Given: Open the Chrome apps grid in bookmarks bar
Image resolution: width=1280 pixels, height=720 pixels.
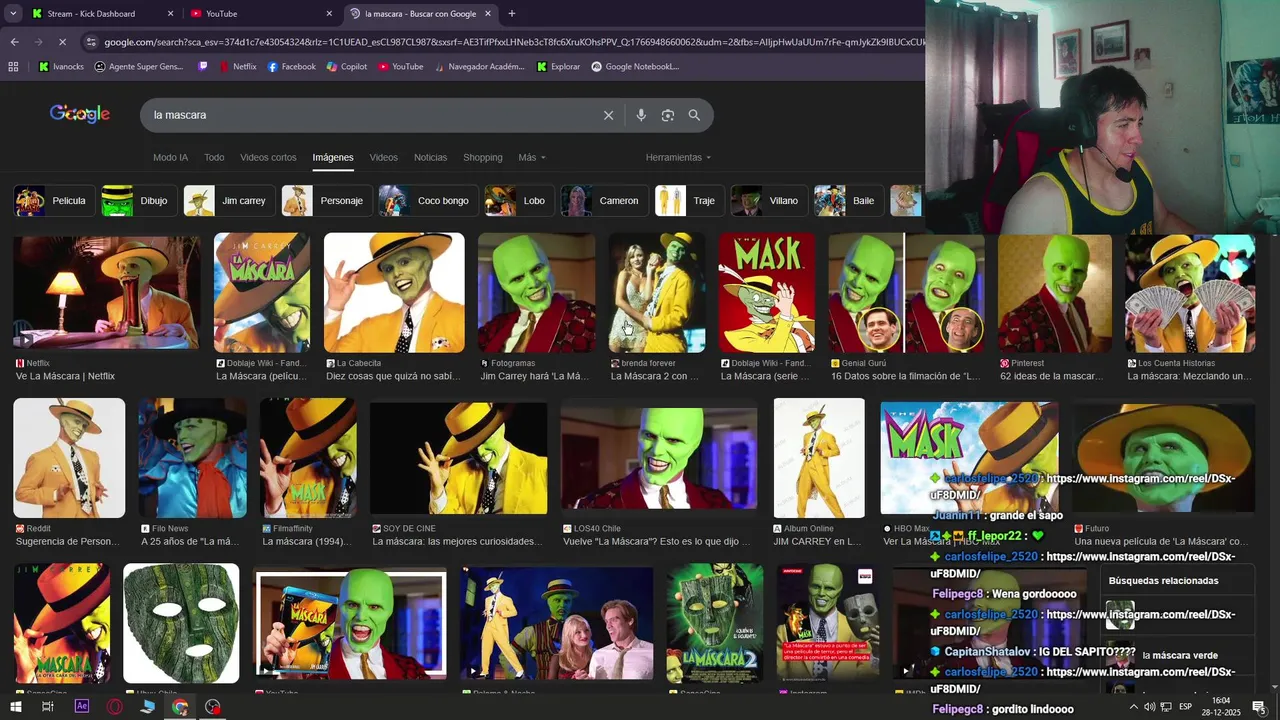Looking at the screenshot, I should 13,67.
